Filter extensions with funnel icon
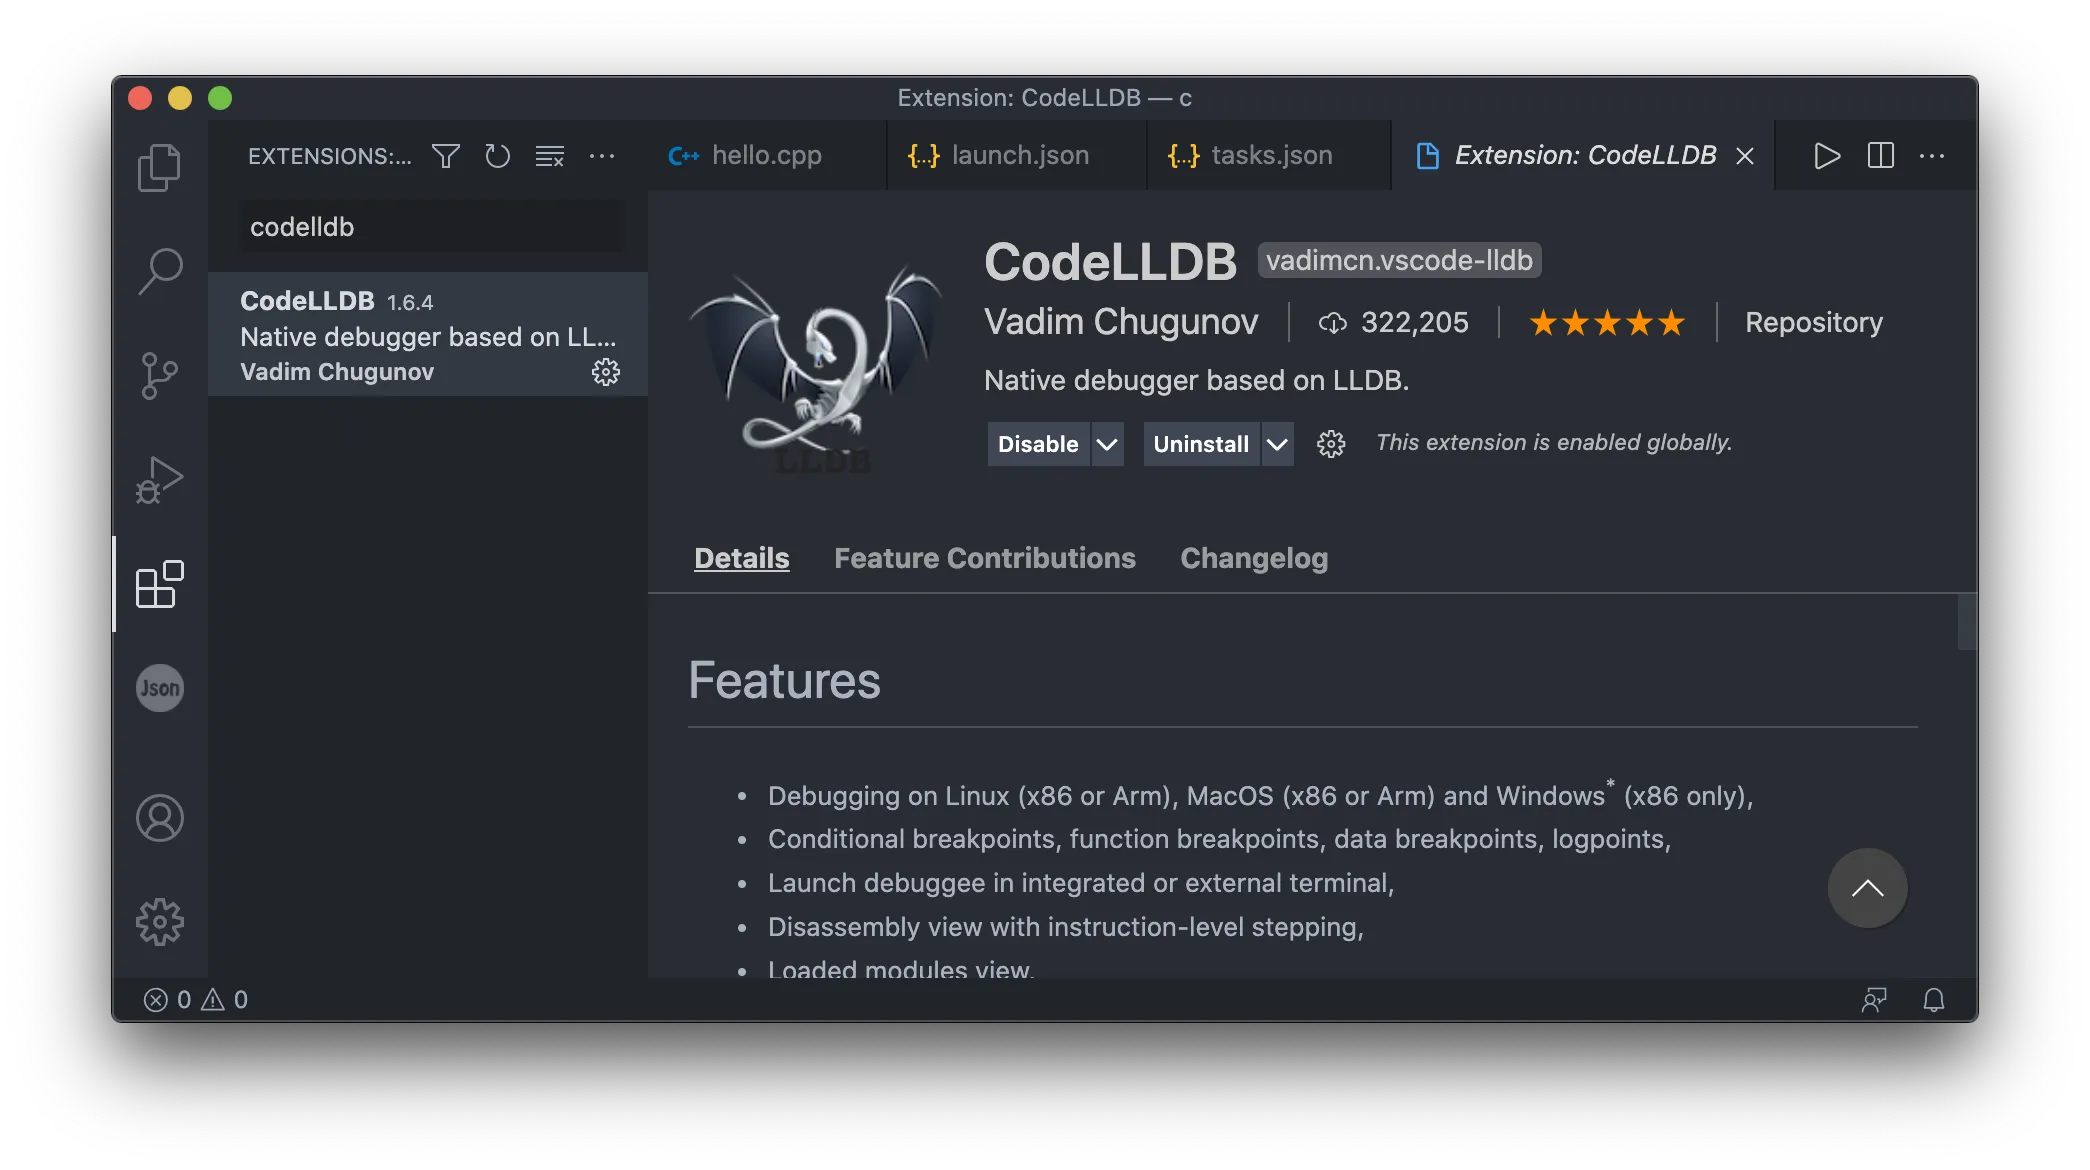This screenshot has width=2090, height=1170. 446,156
